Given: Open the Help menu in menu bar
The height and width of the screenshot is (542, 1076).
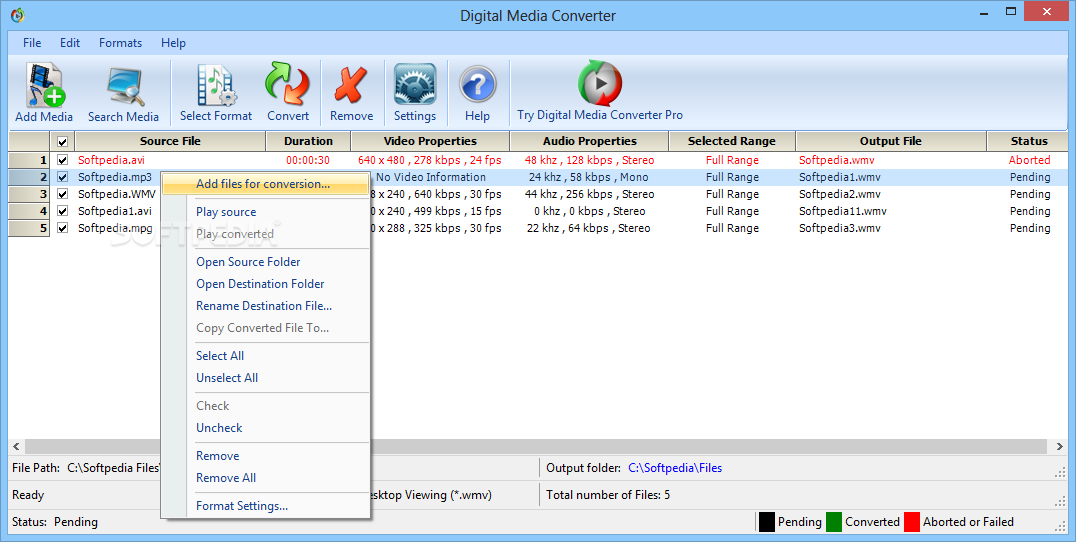Looking at the screenshot, I should pyautogui.click(x=173, y=43).
